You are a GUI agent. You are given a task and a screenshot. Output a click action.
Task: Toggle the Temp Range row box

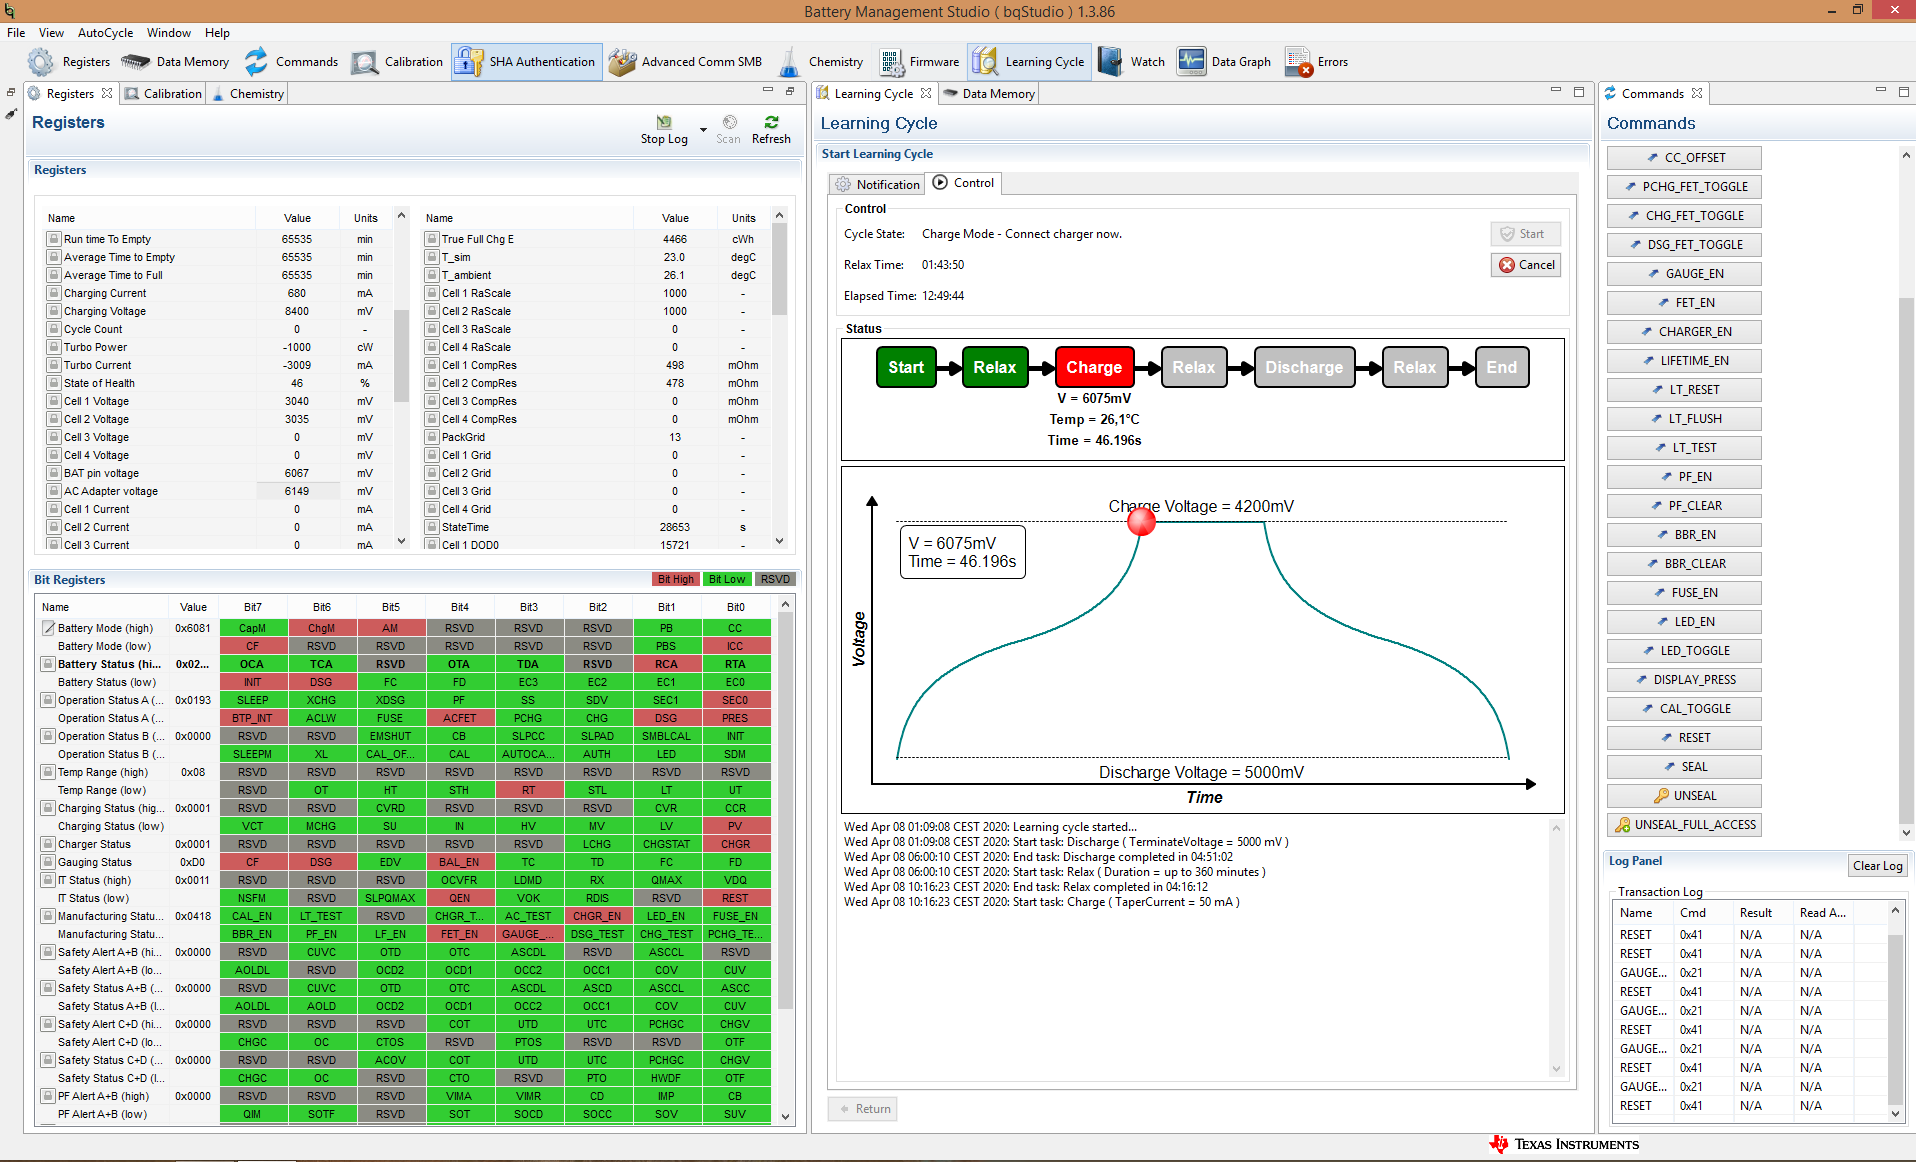(47, 772)
